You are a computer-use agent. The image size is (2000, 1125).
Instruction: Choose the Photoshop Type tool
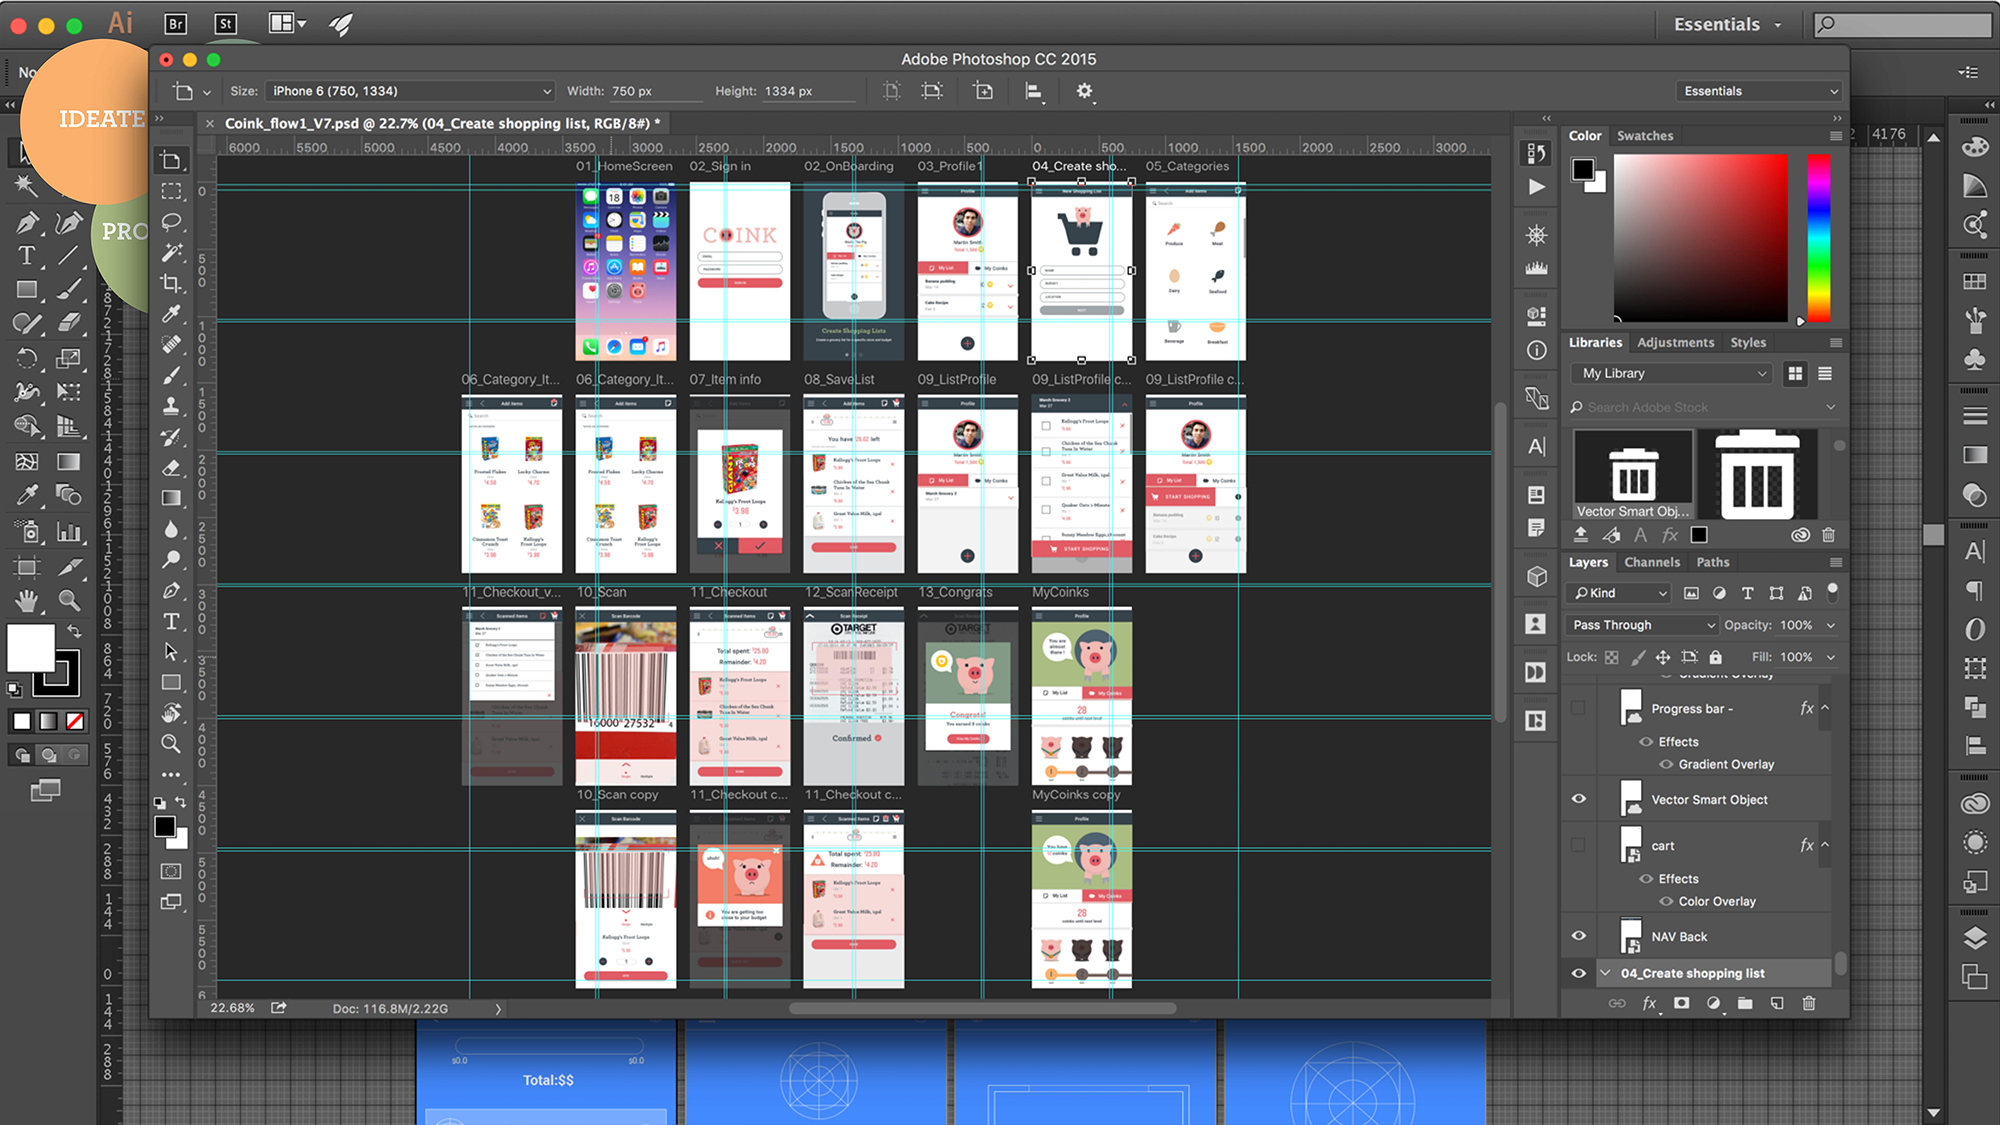[x=172, y=621]
